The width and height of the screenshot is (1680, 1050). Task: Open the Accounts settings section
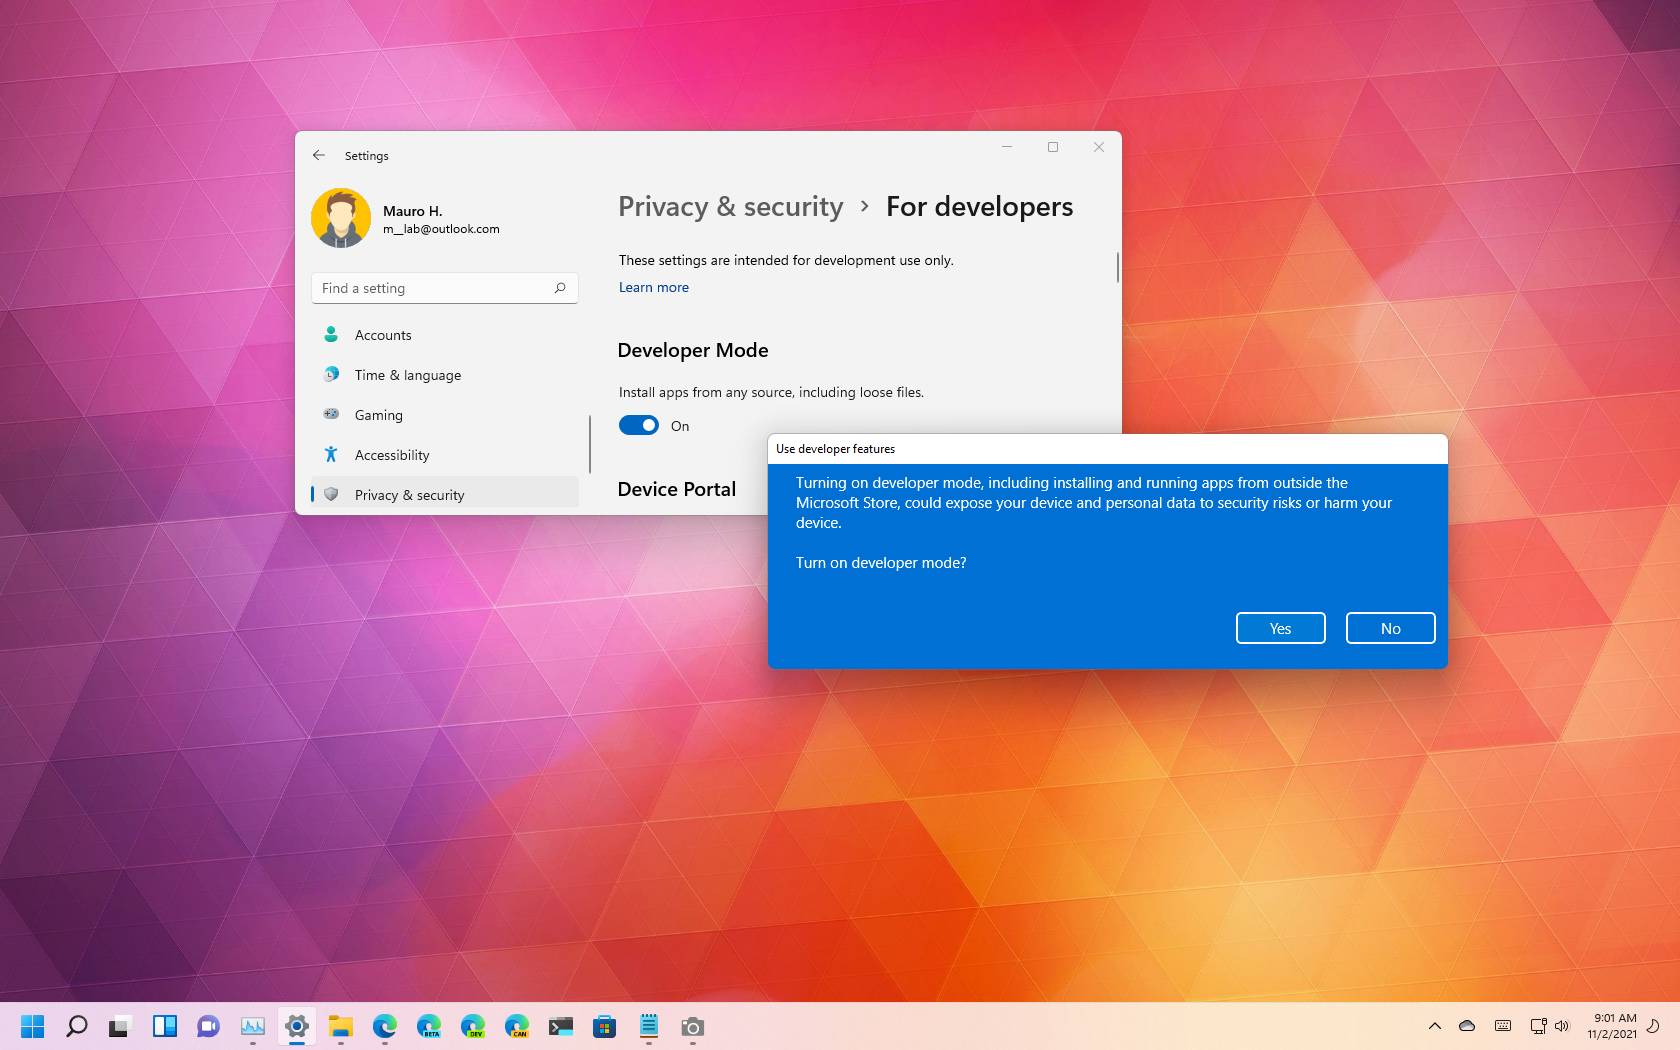[445, 335]
